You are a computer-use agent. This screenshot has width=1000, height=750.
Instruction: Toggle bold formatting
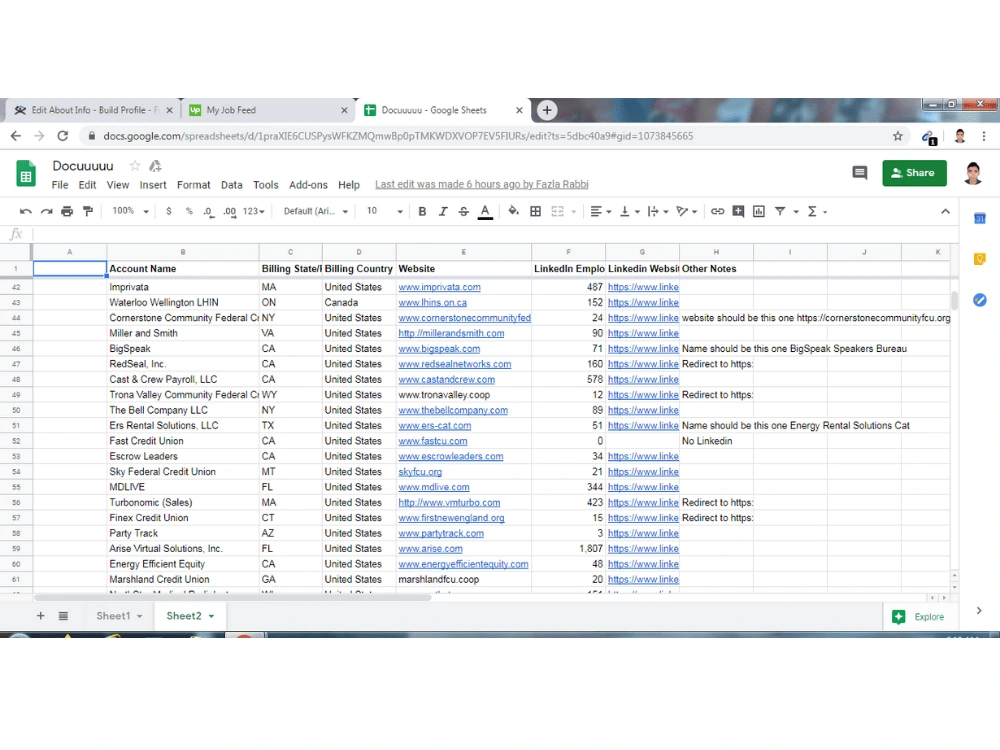[422, 211]
